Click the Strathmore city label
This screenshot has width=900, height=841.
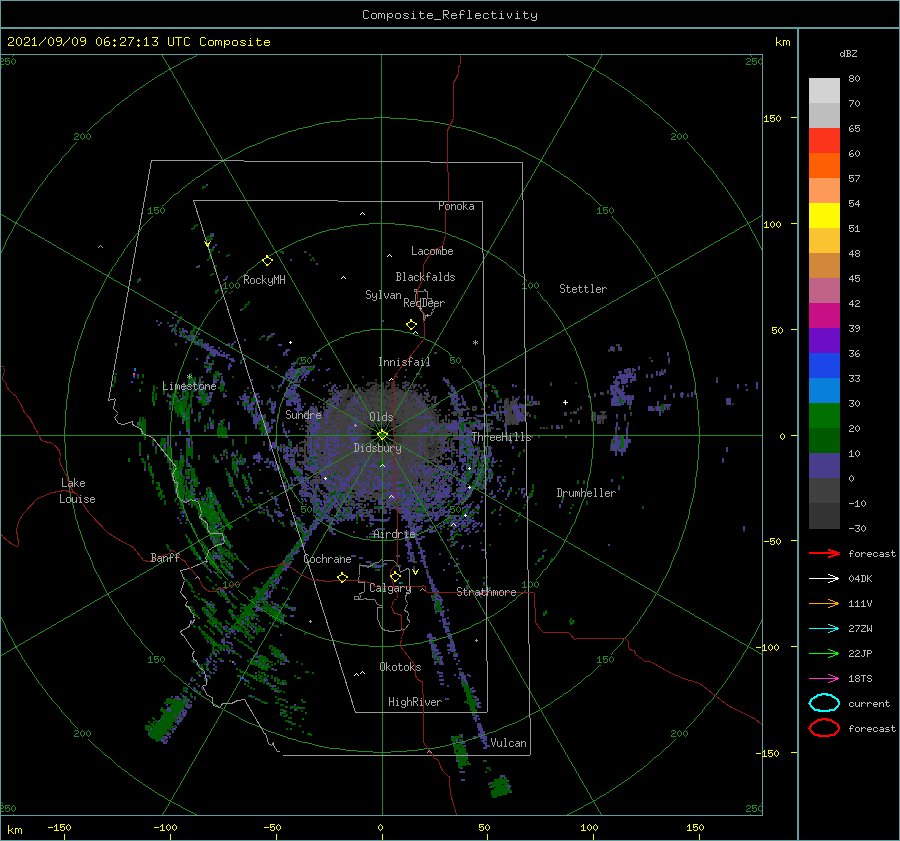486,592
